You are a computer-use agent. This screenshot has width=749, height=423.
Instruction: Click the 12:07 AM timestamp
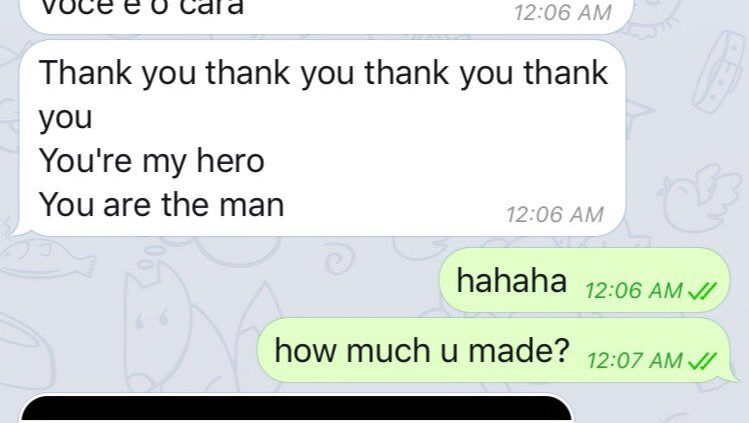(634, 360)
